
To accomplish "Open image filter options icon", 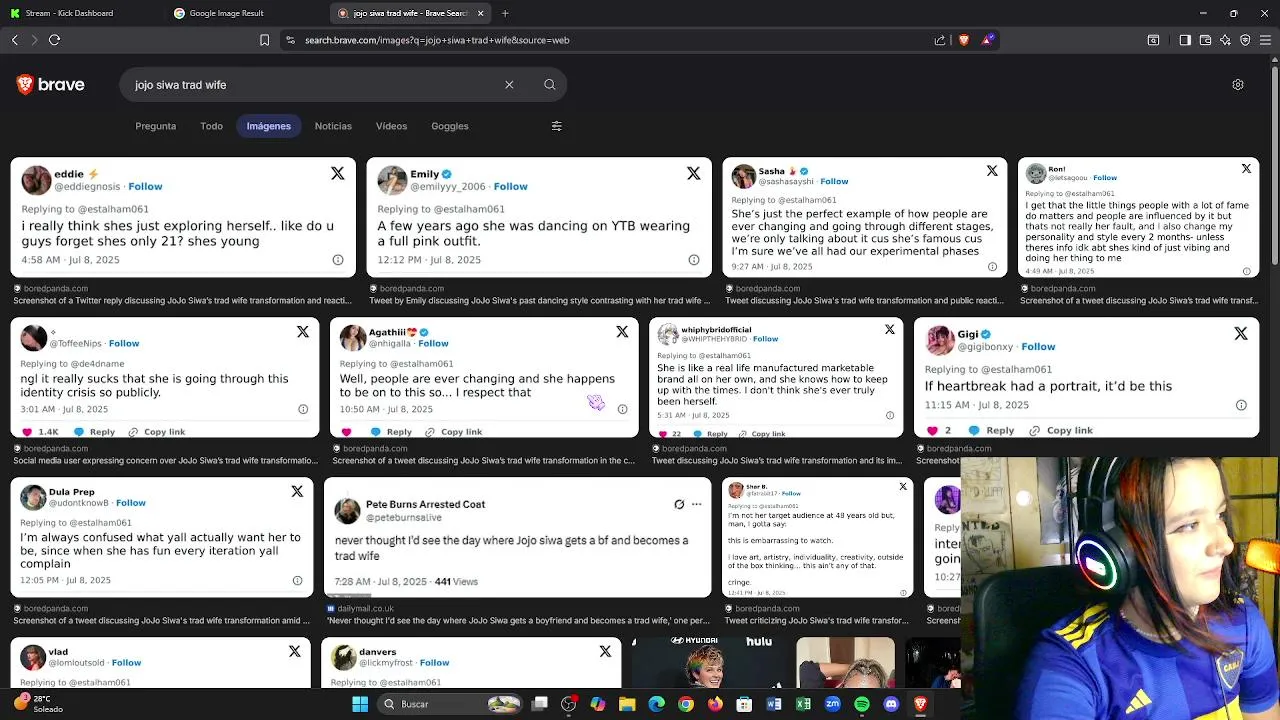I will pos(557,126).
